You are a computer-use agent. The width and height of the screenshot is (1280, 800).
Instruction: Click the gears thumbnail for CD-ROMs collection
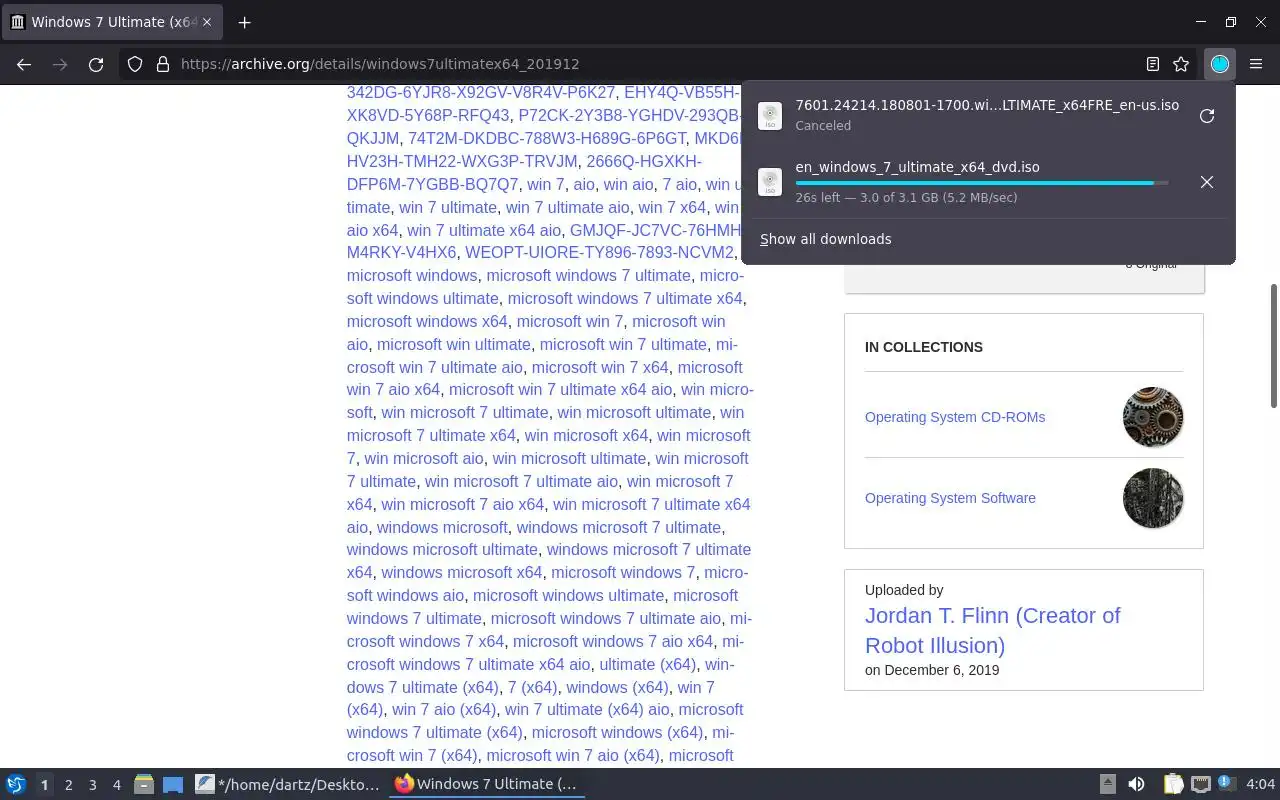(x=1153, y=417)
